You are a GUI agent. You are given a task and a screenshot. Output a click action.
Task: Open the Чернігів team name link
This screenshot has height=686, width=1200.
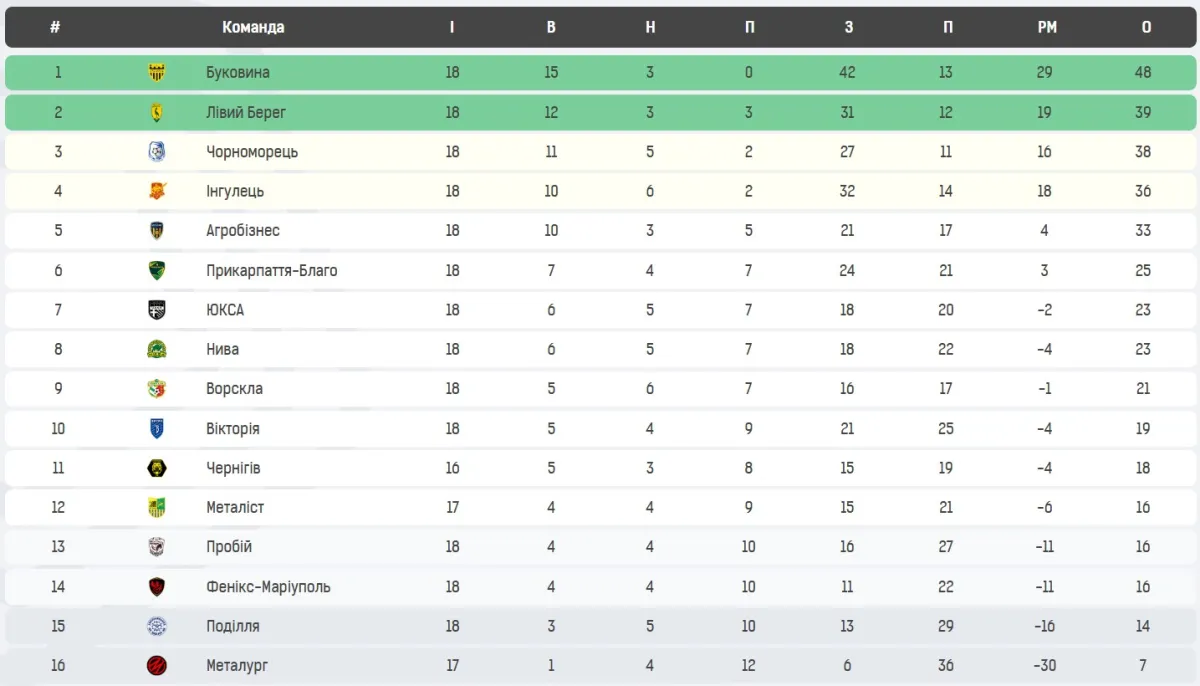tap(233, 468)
